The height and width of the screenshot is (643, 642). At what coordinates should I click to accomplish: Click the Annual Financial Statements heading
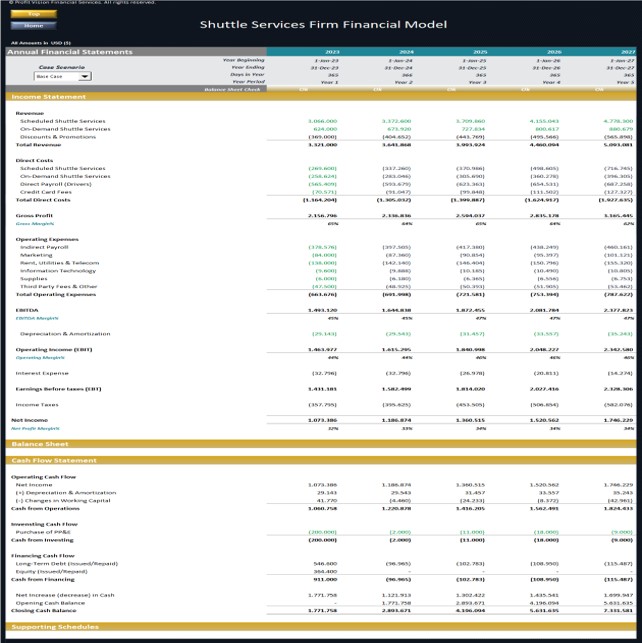tap(70, 52)
